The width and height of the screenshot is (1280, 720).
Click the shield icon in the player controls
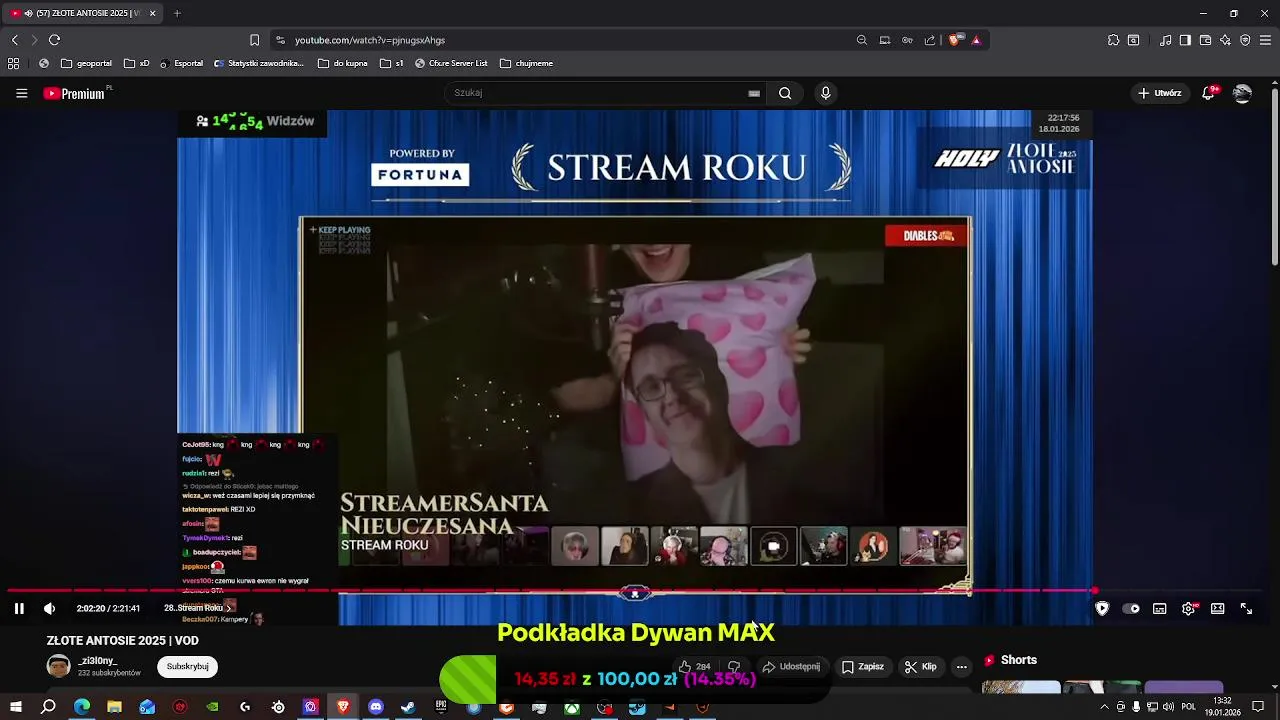tap(1102, 608)
